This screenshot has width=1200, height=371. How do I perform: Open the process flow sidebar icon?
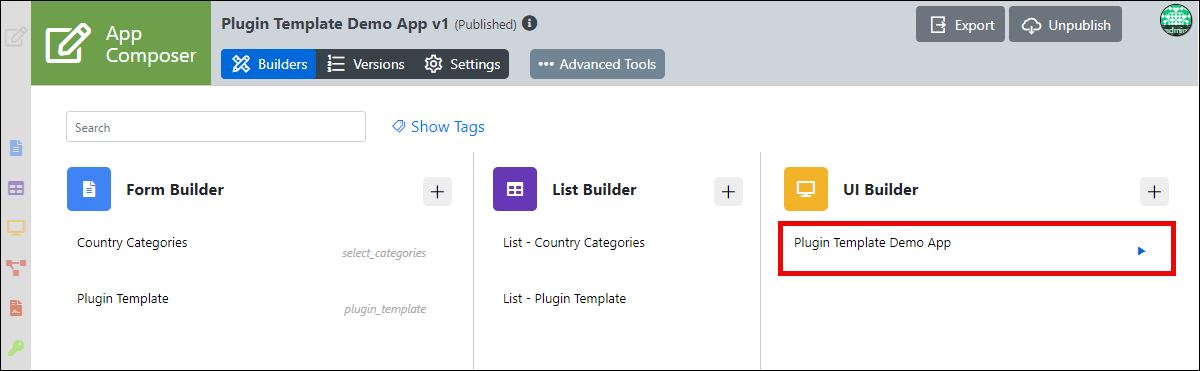[x=16, y=267]
